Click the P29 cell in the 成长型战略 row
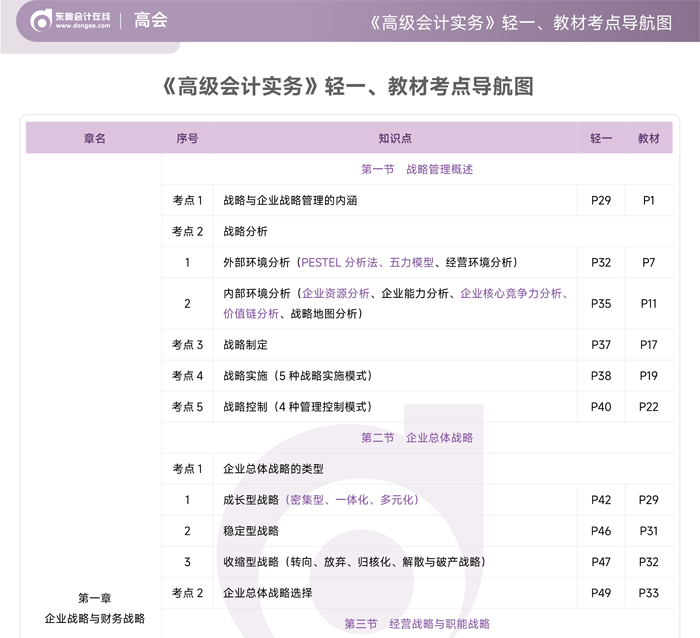Viewport: 700px width, 638px height. (649, 500)
